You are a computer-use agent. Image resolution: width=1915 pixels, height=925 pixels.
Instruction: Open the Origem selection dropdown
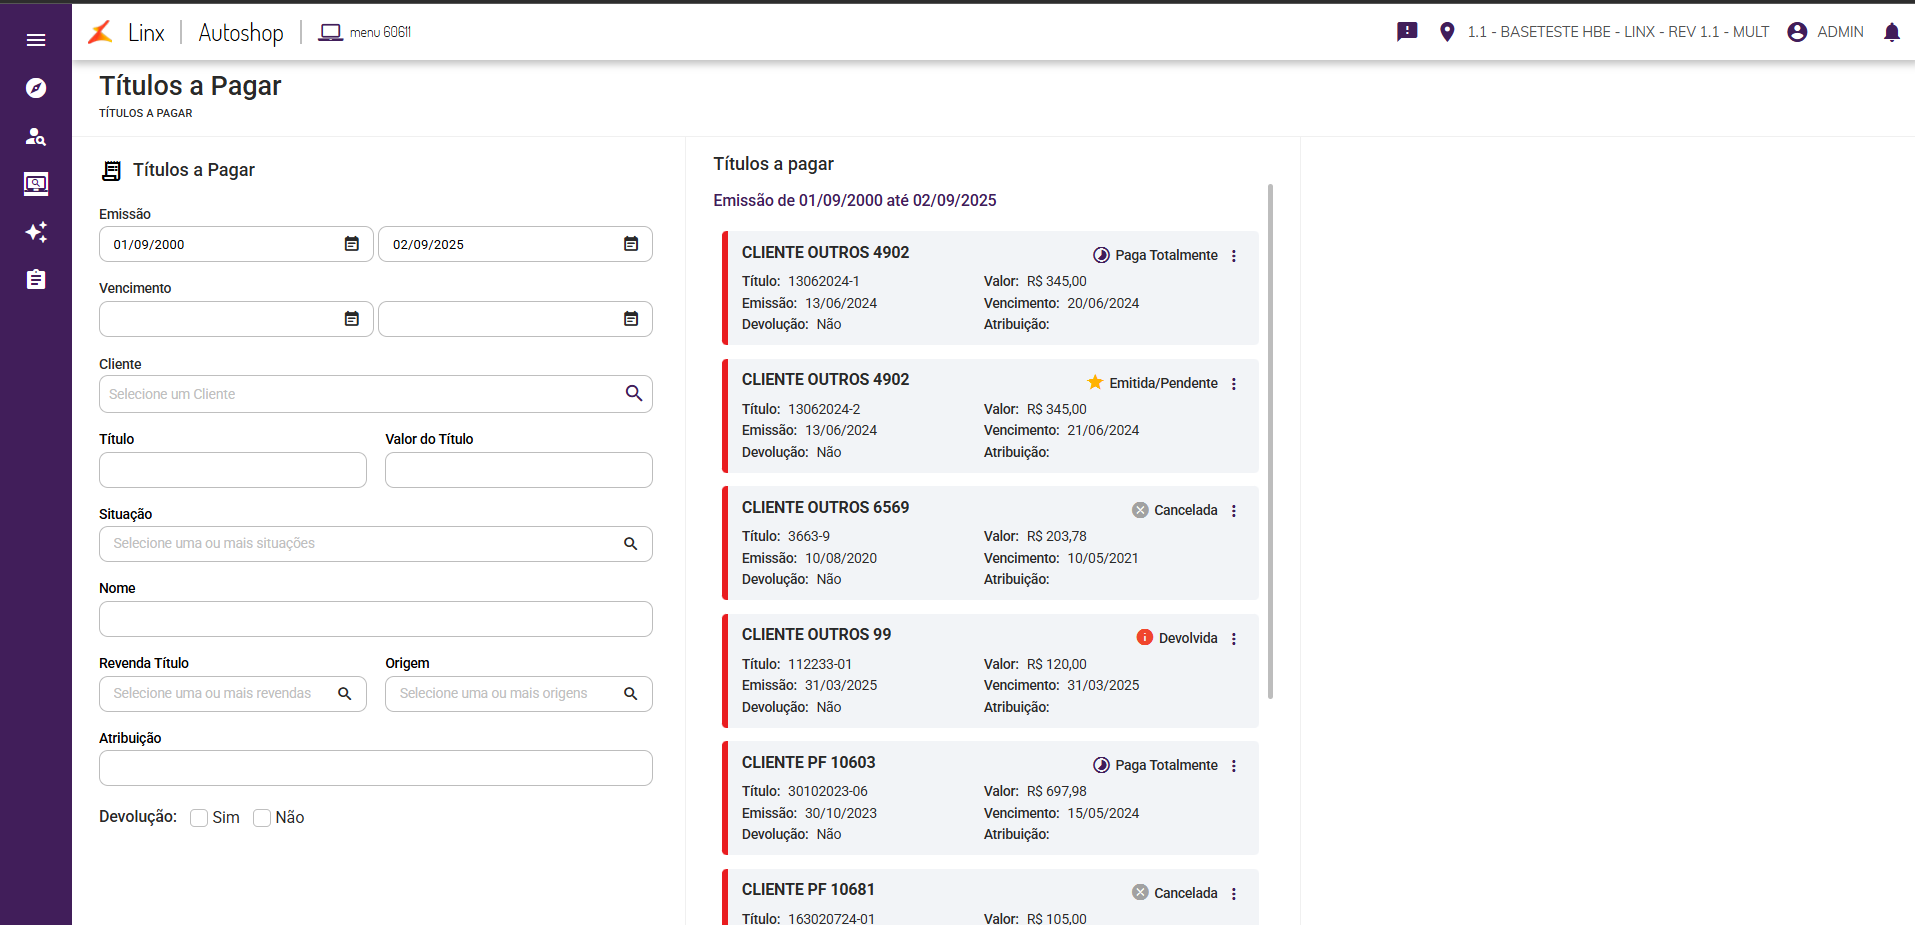click(519, 694)
